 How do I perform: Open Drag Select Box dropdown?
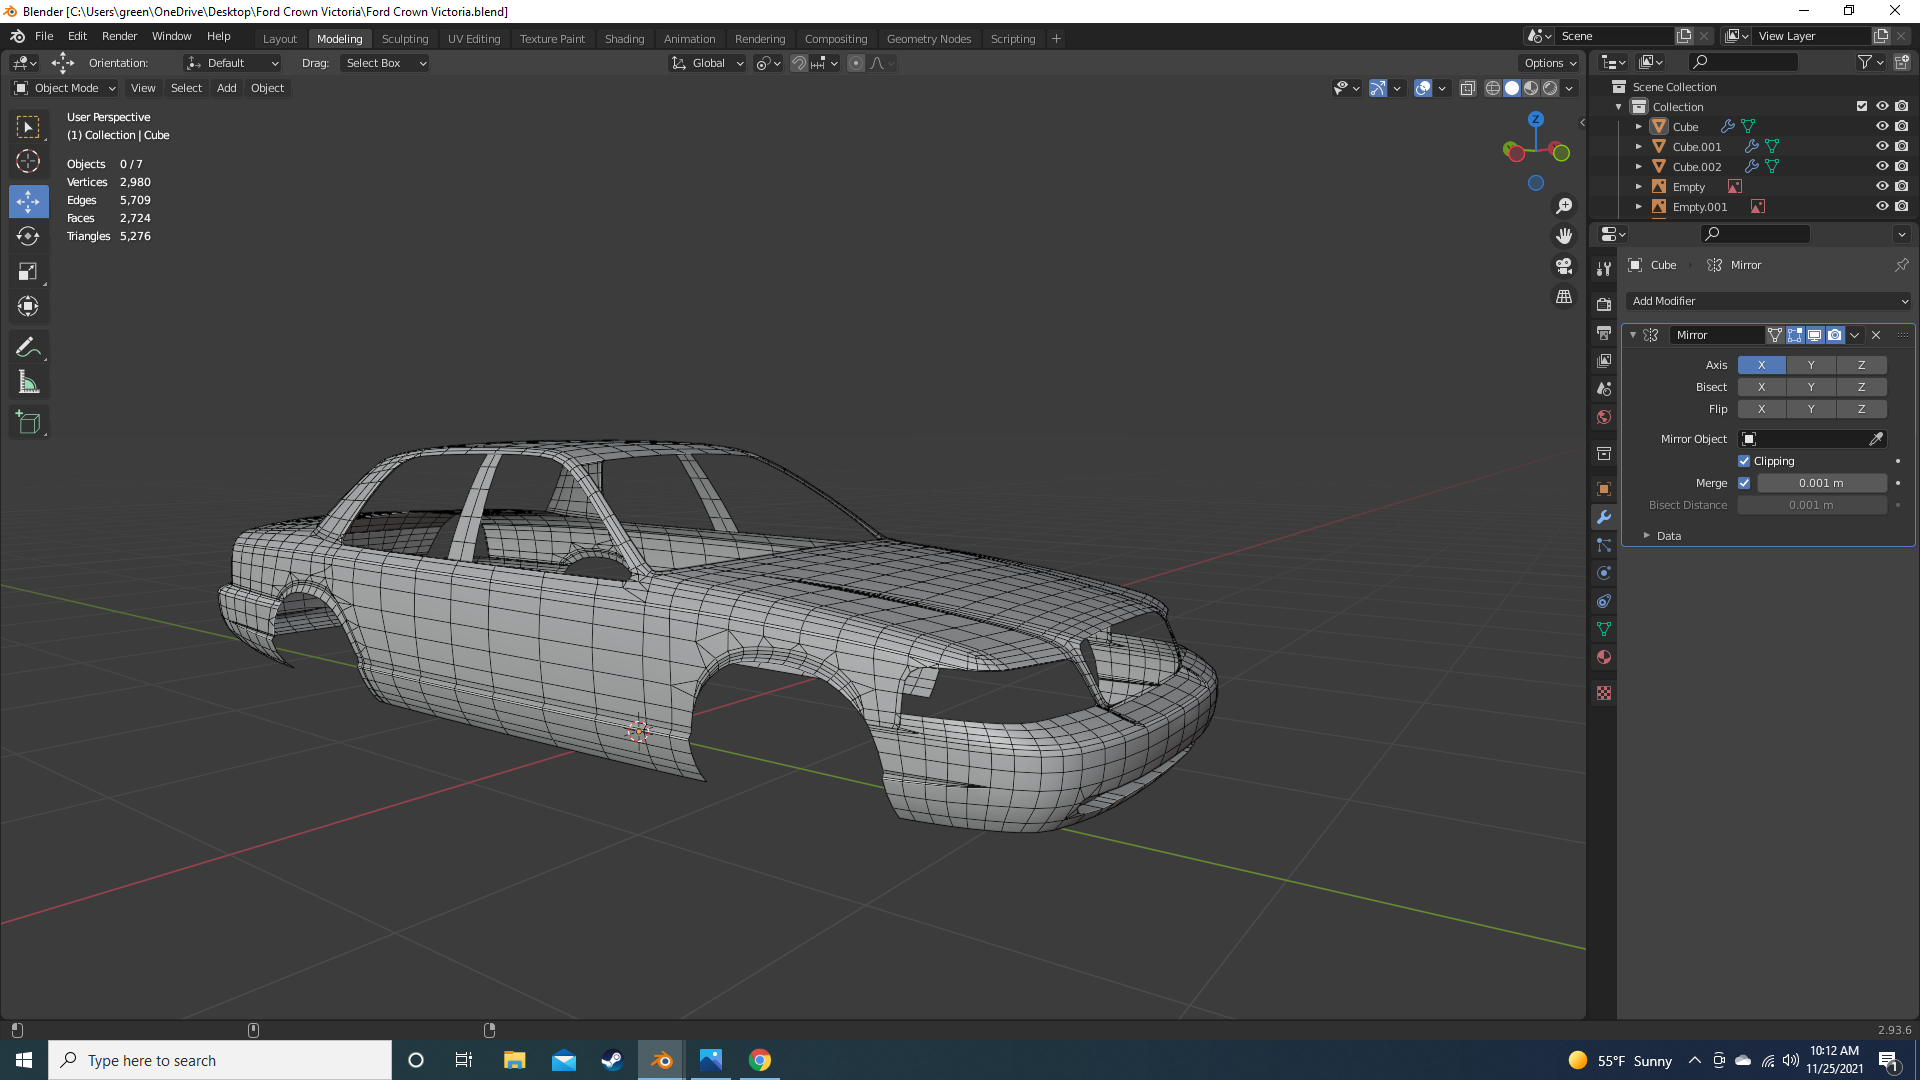click(x=385, y=63)
